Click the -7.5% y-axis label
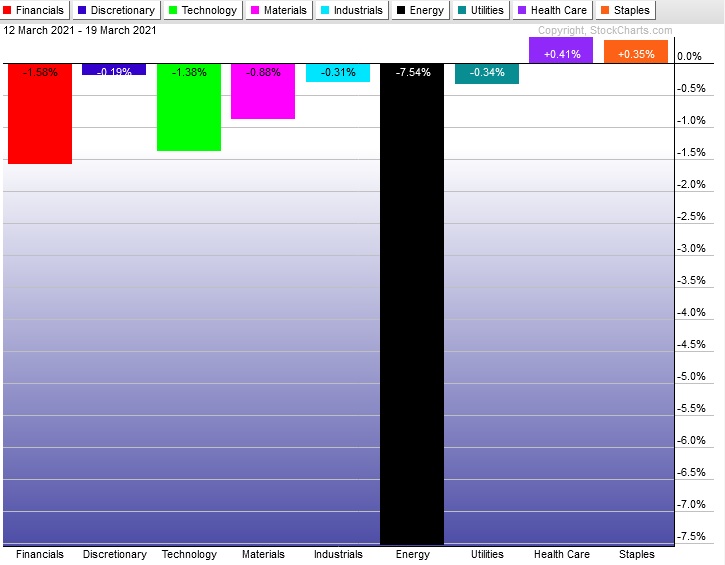725x565 pixels. 691,536
